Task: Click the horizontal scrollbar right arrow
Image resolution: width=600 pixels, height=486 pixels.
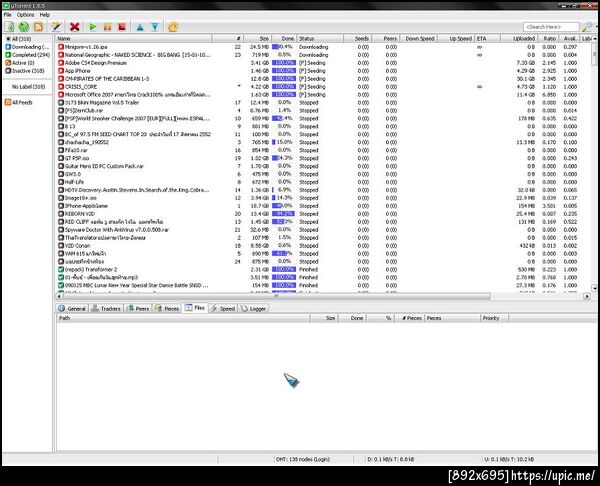Action: [x=587, y=296]
